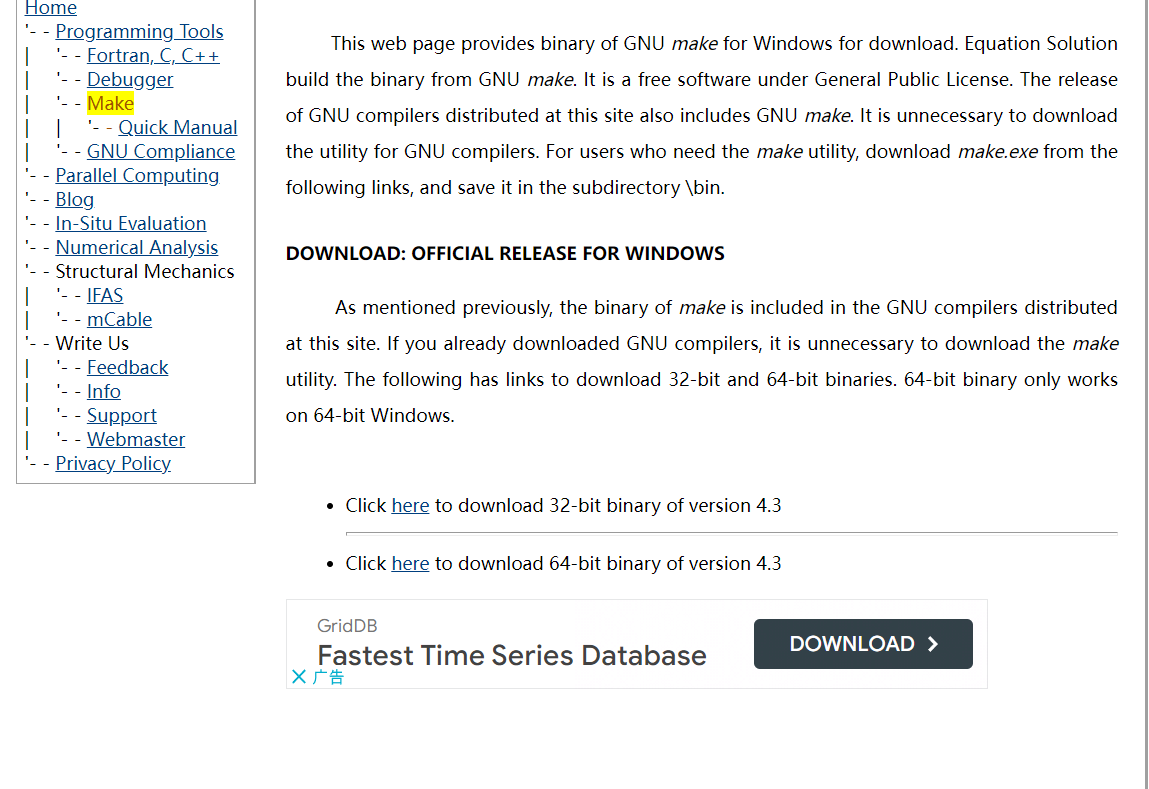Open the Programming Tools menu link
1149x789 pixels.
pyautogui.click(x=139, y=32)
